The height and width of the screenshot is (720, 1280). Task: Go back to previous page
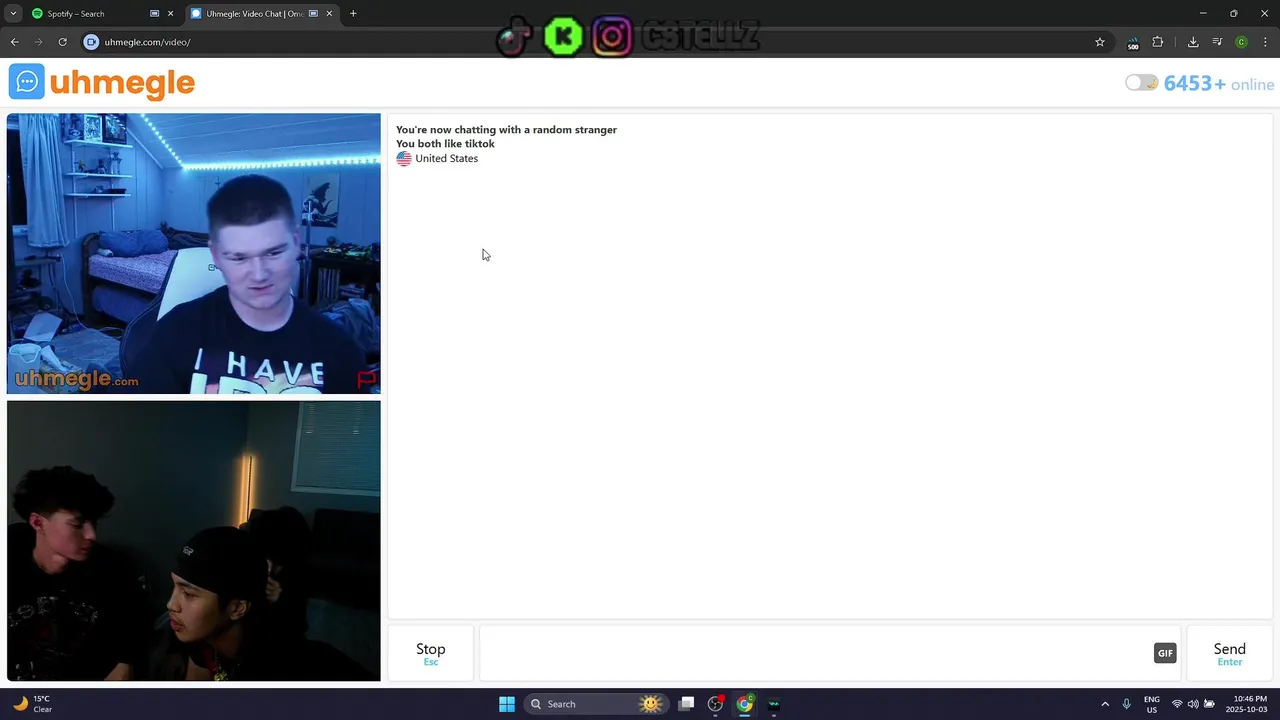pyautogui.click(x=14, y=42)
